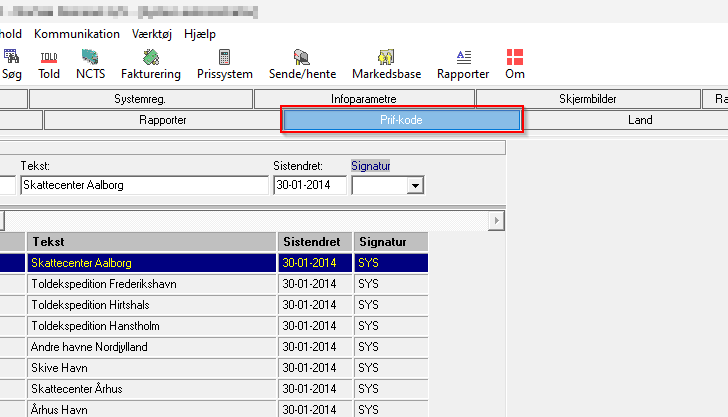
Task: Click the Om toolbar icon
Action: coord(515,64)
